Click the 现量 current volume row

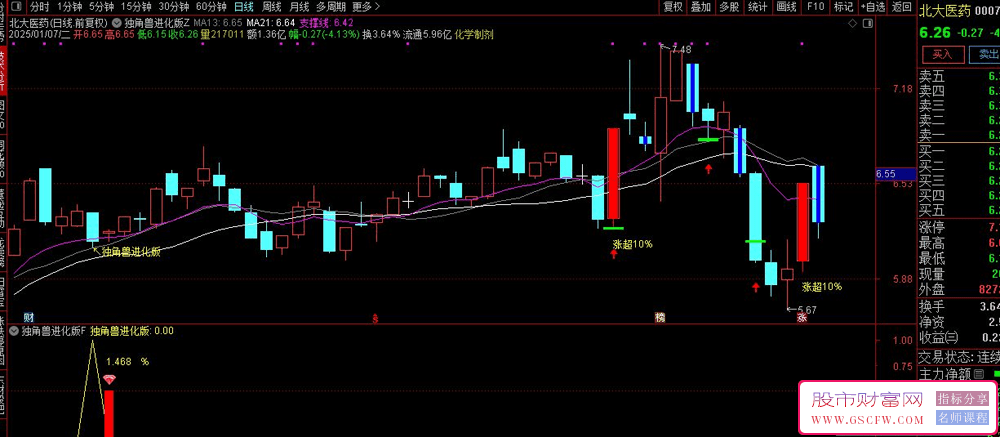(x=959, y=274)
